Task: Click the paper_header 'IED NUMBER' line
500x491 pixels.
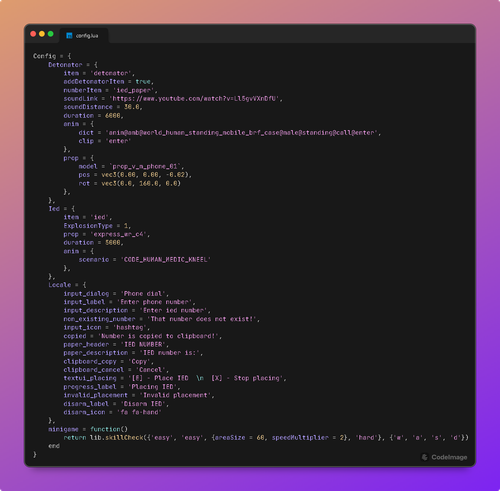Action: 116,344
